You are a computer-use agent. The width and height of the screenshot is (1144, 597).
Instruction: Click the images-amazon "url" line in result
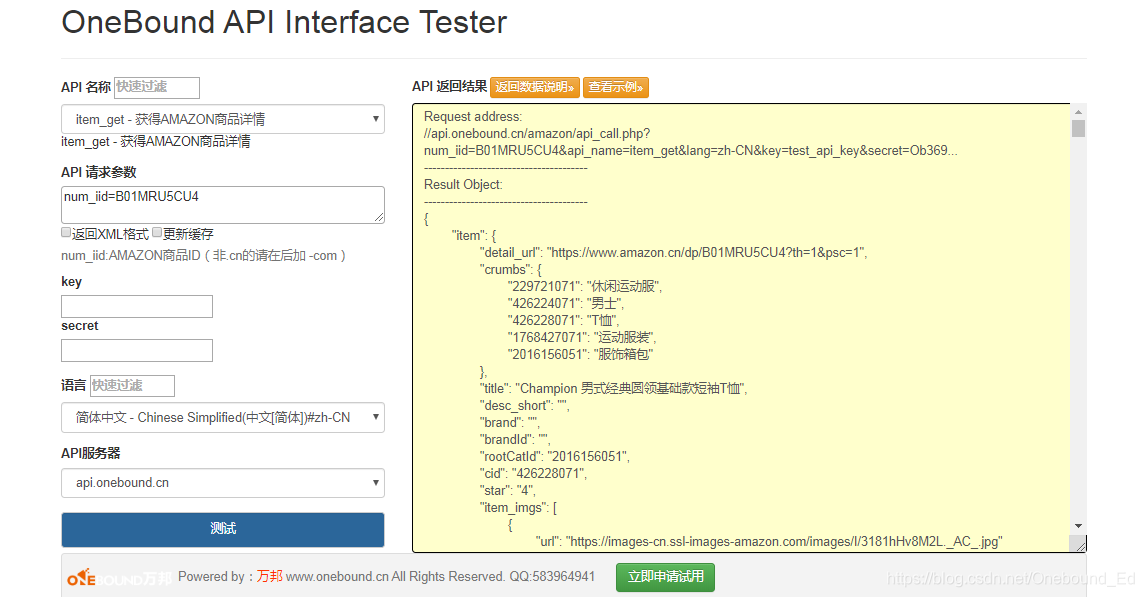(x=769, y=542)
